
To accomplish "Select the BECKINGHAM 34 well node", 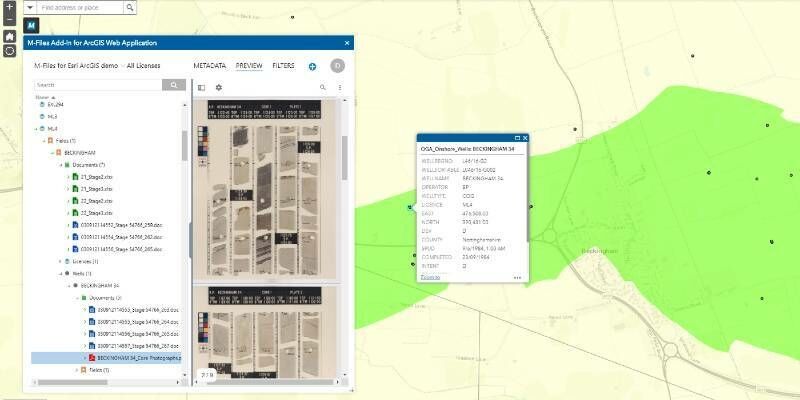I will click(x=99, y=286).
